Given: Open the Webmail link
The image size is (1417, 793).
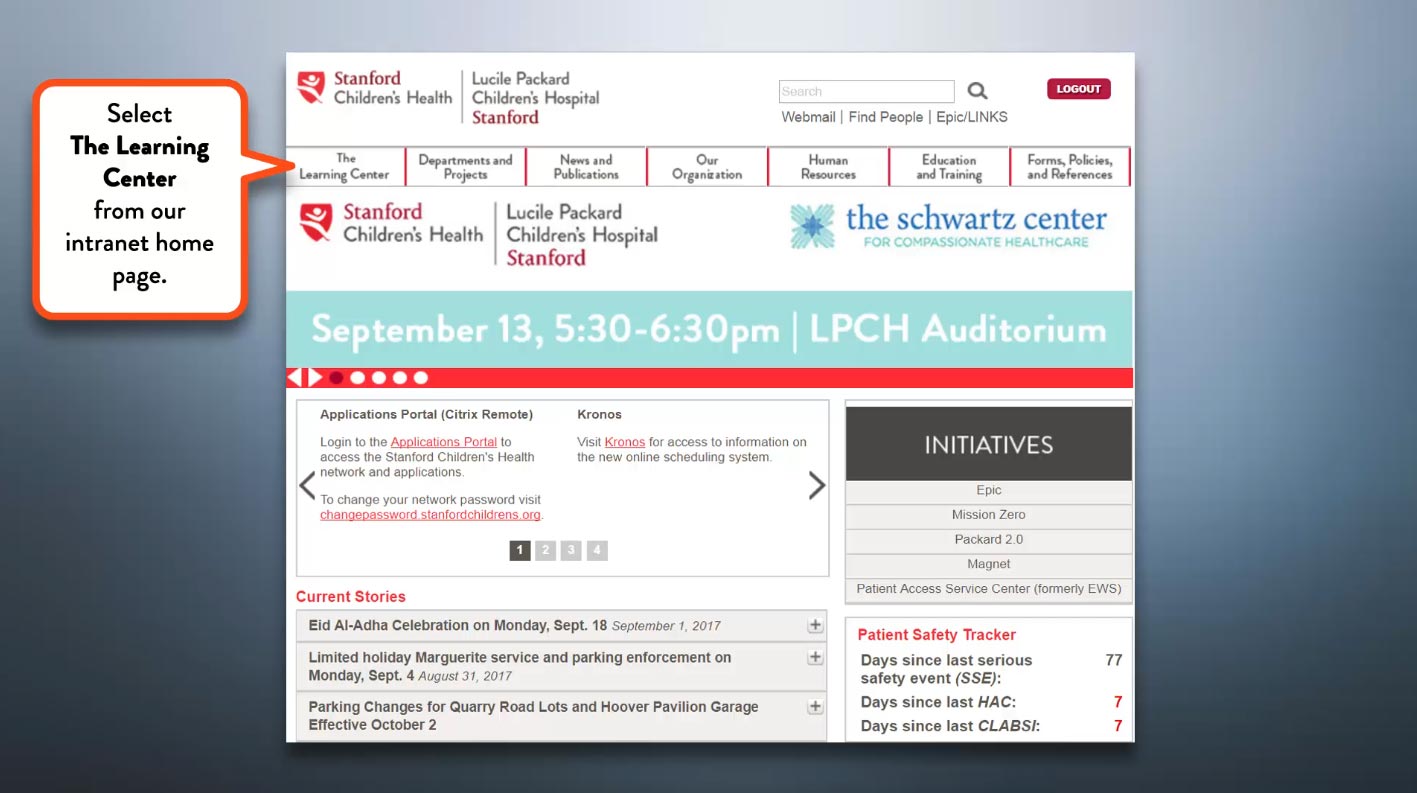Looking at the screenshot, I should (x=808, y=117).
